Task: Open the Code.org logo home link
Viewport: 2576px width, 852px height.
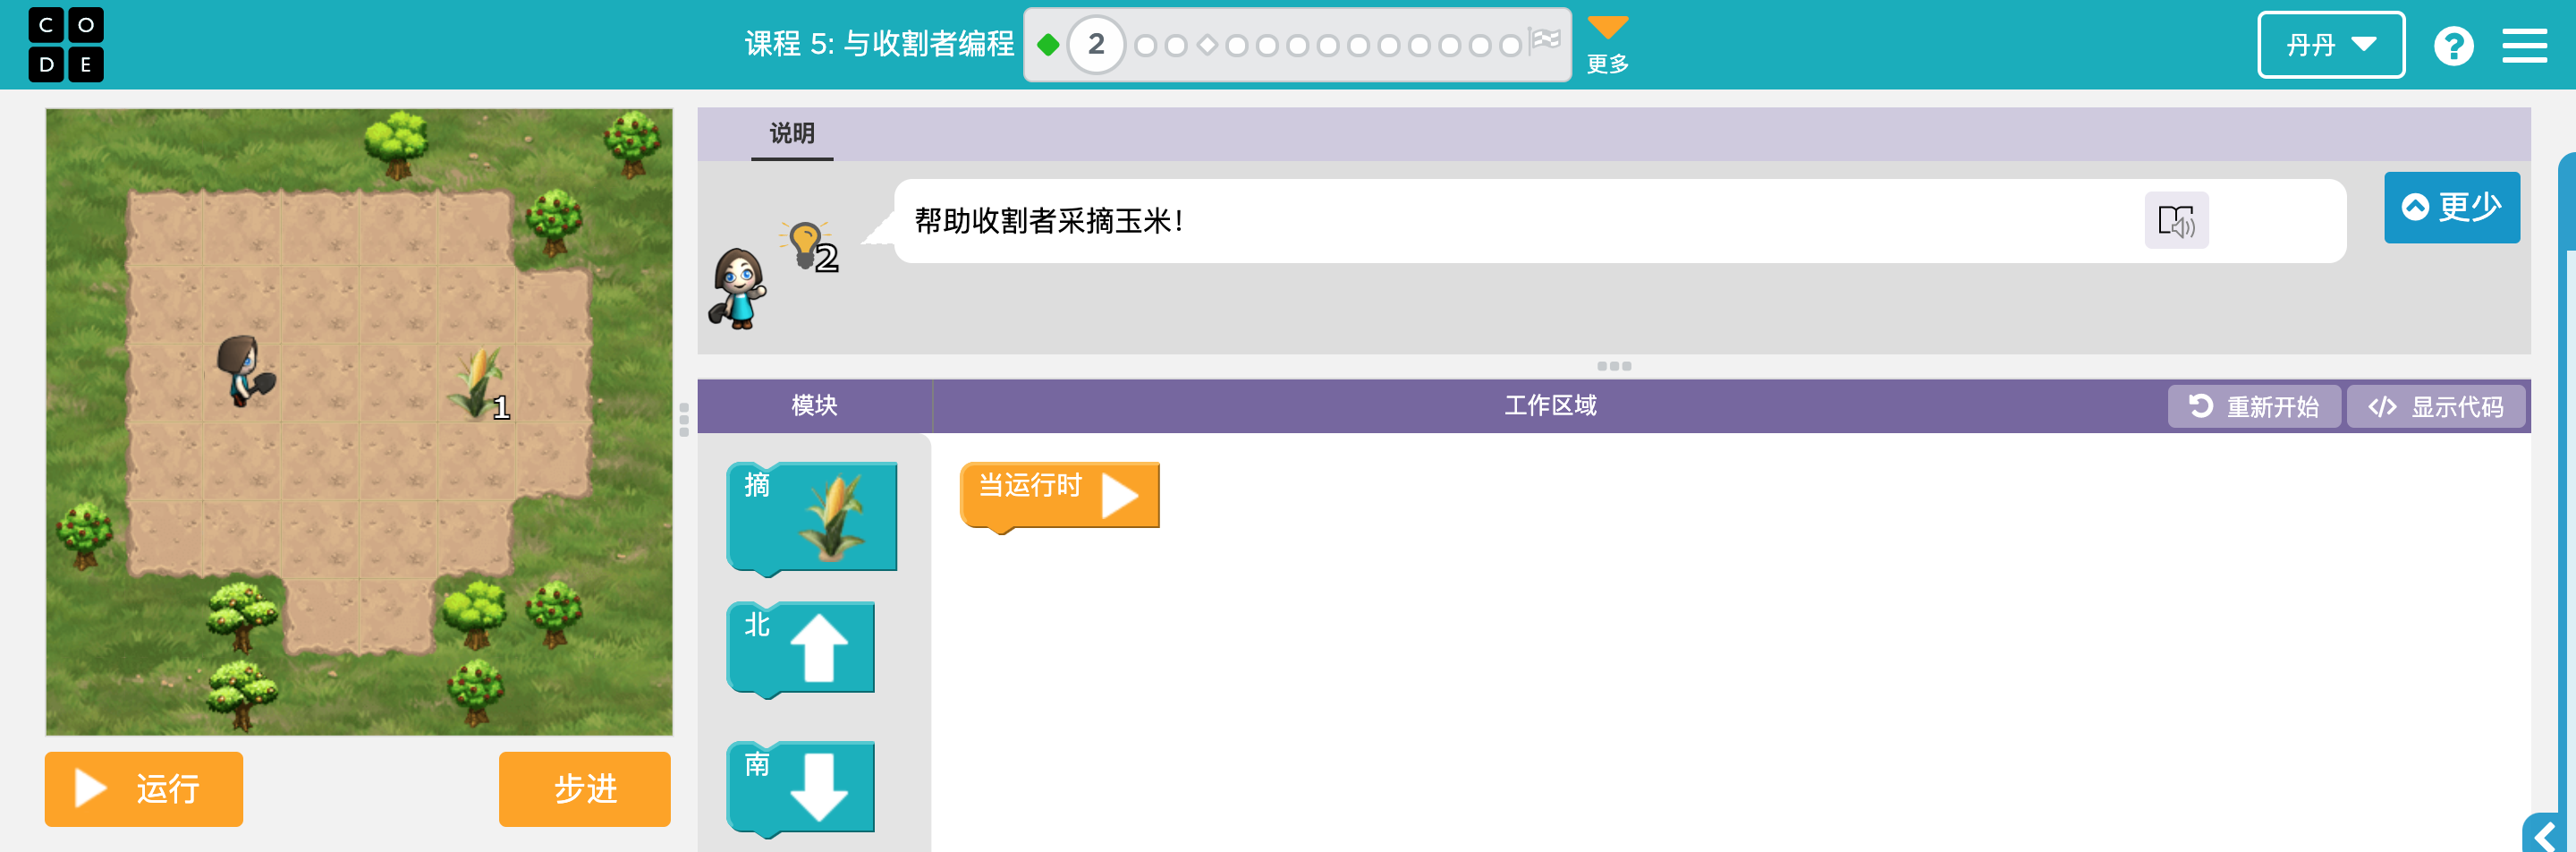Action: click(66, 45)
